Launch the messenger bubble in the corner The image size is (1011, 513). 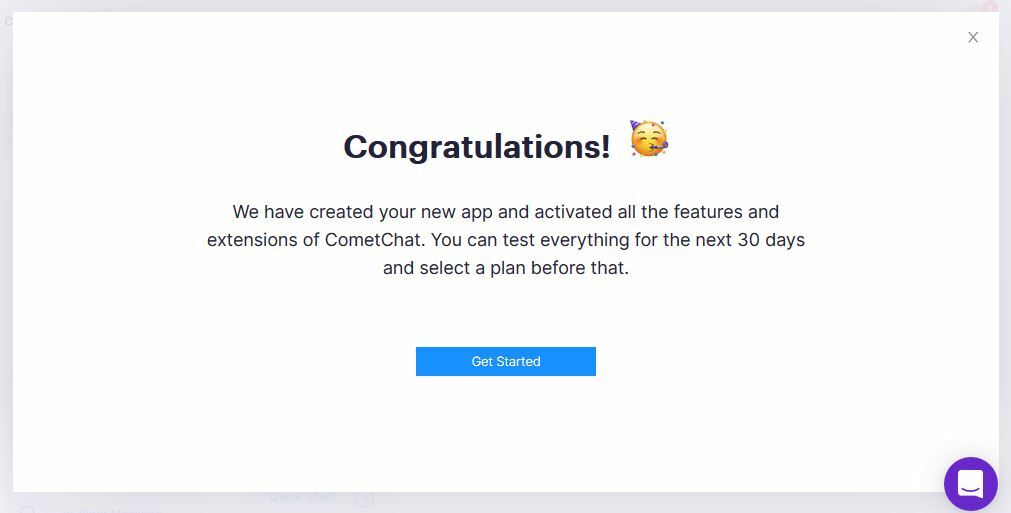[970, 484]
